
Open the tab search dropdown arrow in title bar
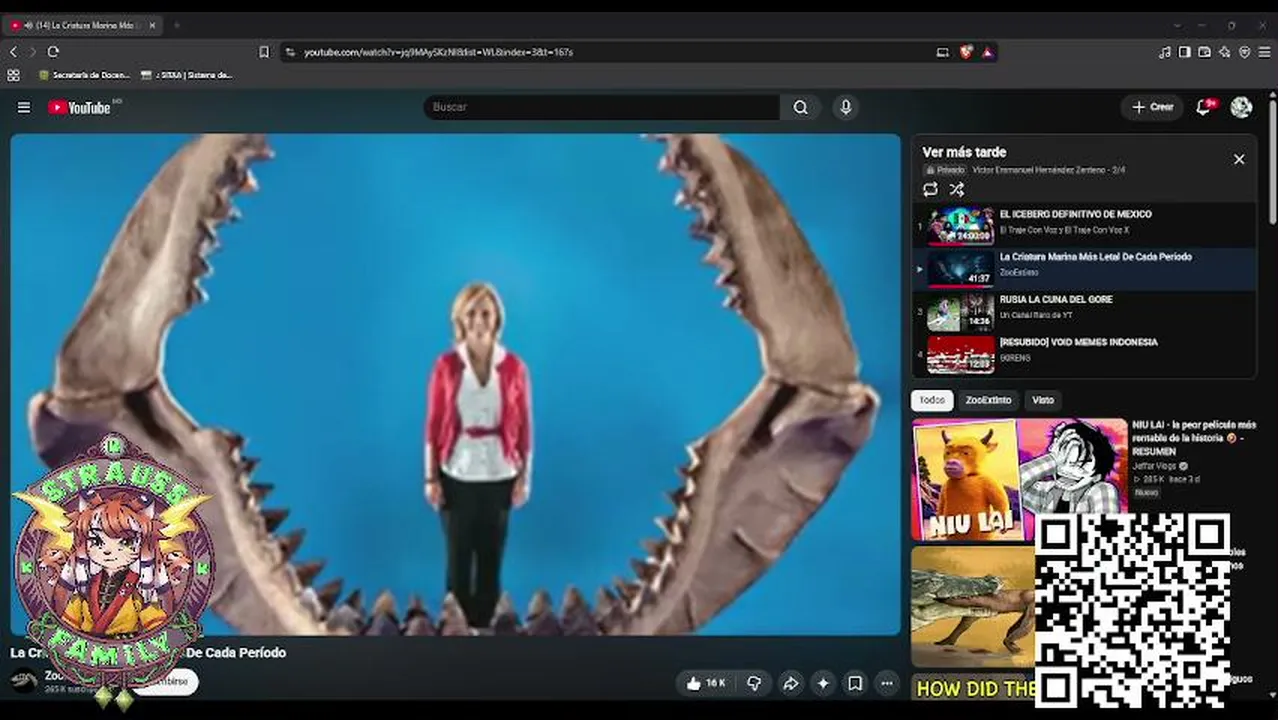(1177, 25)
